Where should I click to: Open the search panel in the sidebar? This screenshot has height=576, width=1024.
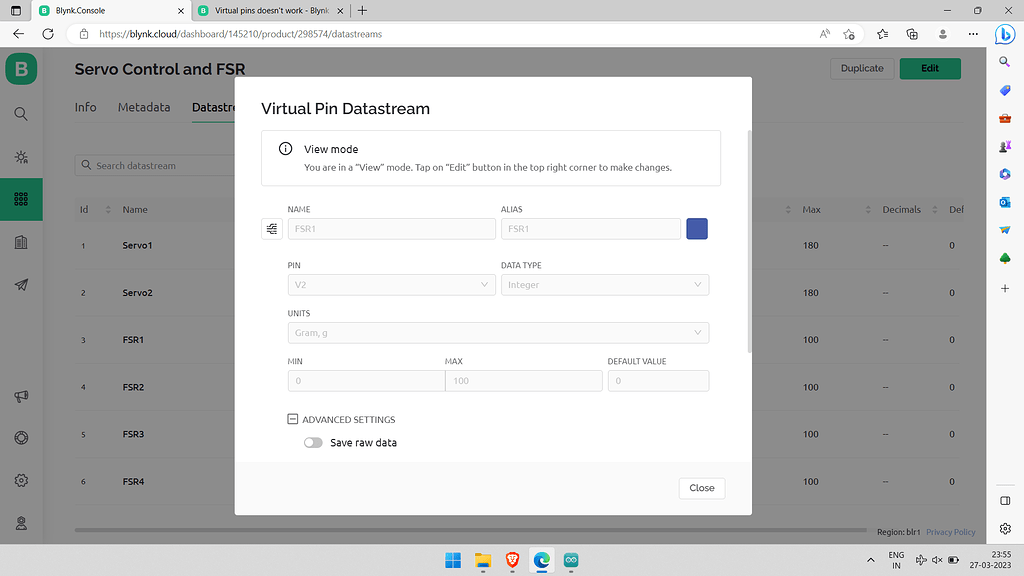click(20, 113)
